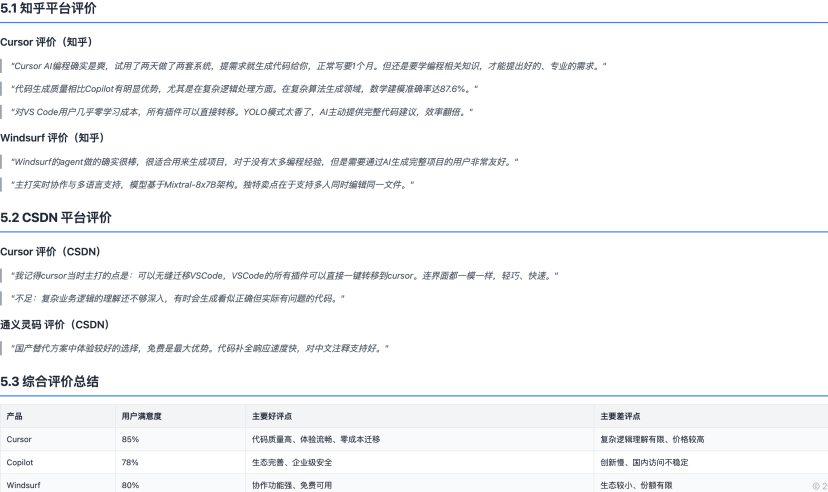Select the Windsurf cell in summary table
This screenshot has width=828, height=492.
(x=23, y=484)
